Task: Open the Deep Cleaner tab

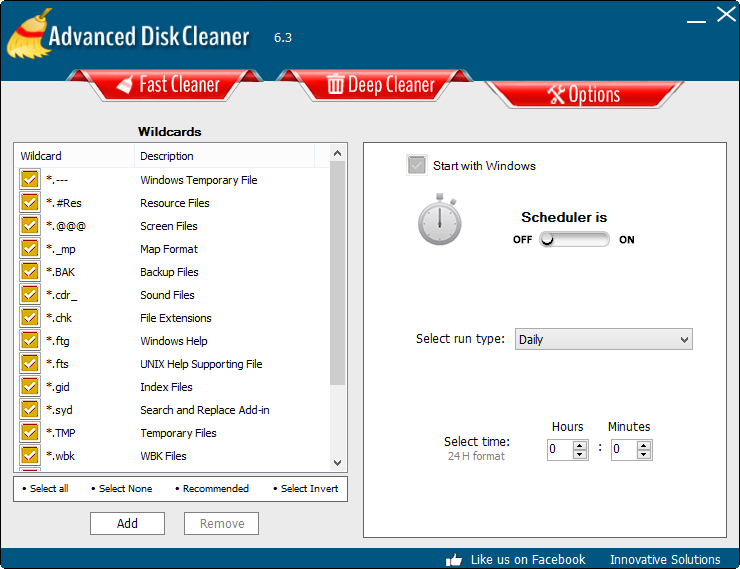Action: [x=375, y=85]
